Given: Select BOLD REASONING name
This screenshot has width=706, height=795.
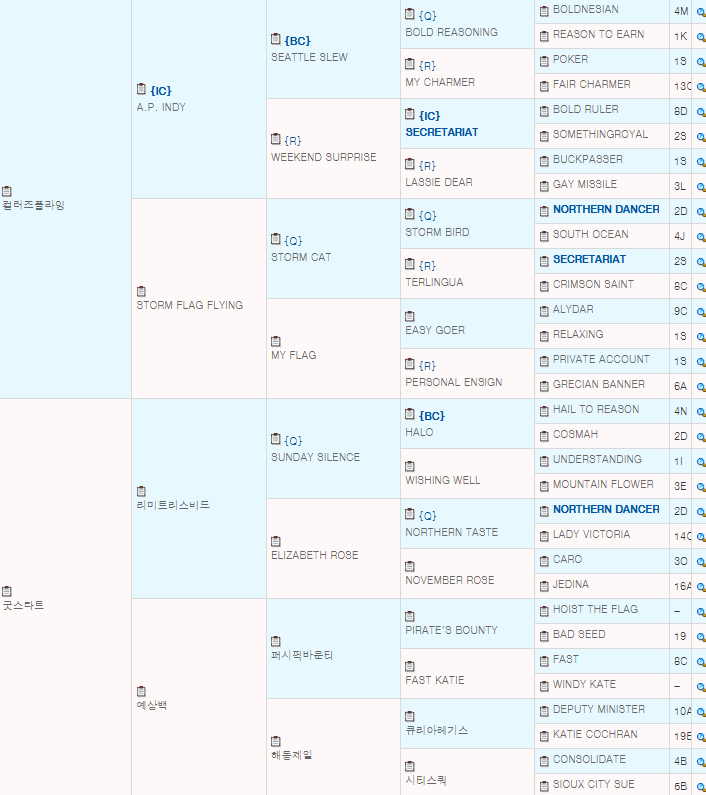Looking at the screenshot, I should coord(451,32).
